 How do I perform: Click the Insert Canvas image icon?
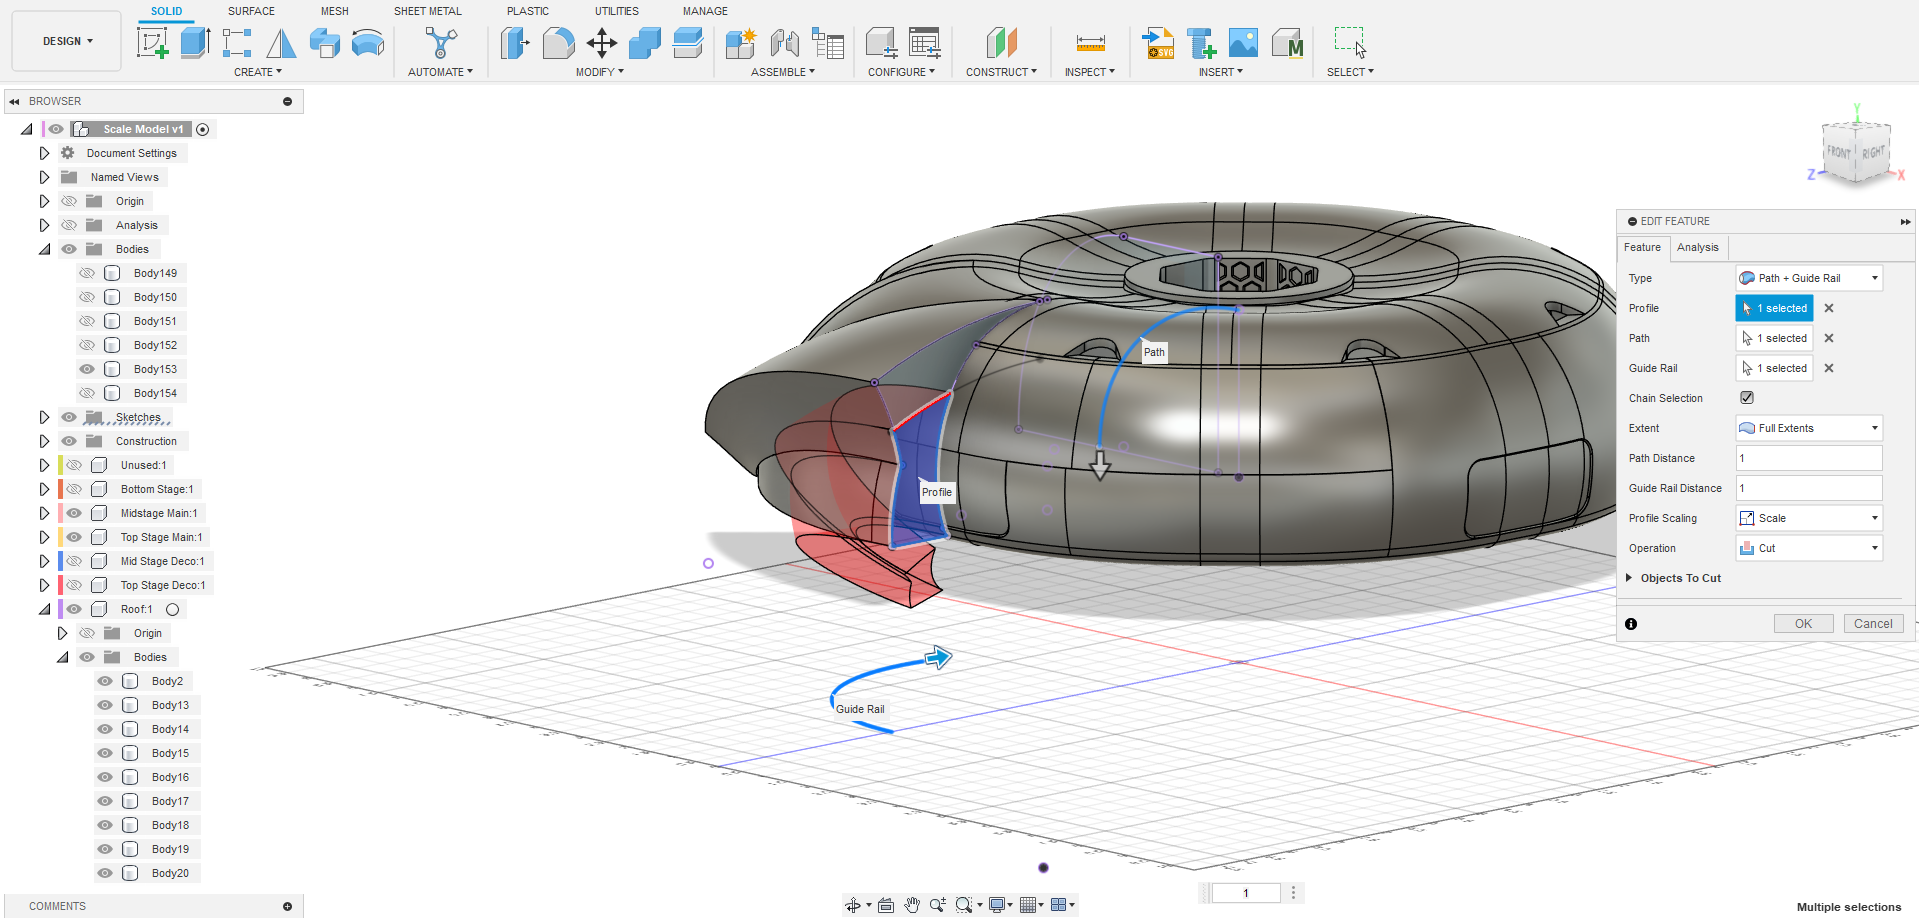(x=1243, y=43)
